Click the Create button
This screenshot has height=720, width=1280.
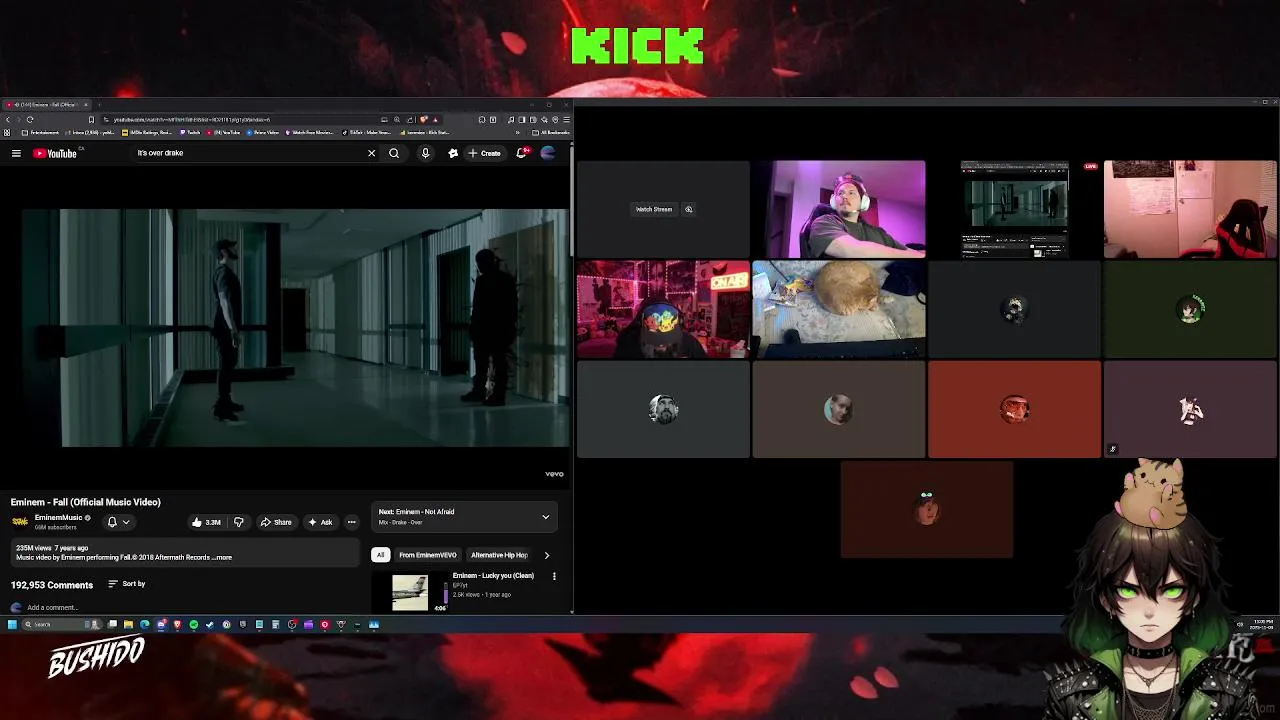485,153
